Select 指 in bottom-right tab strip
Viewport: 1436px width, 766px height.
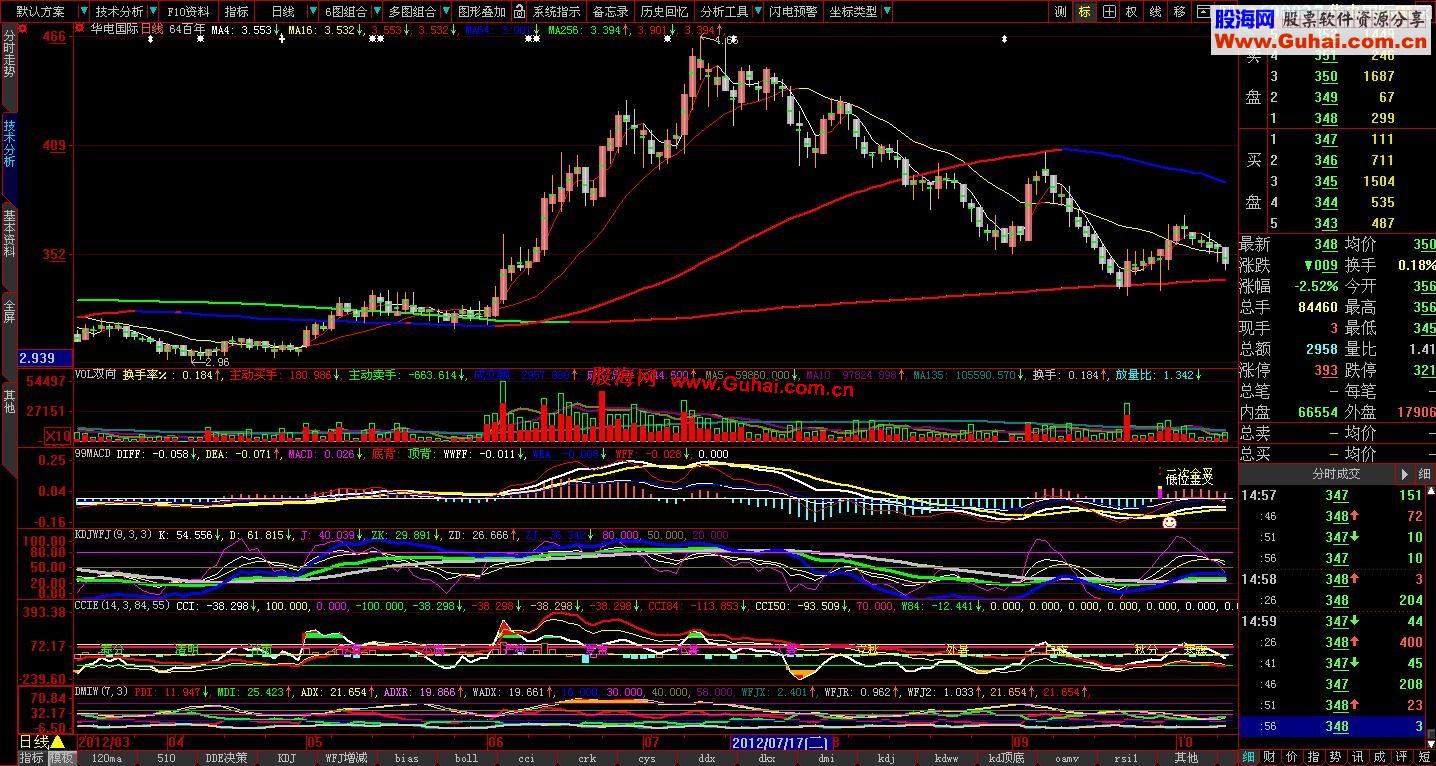[x=1315, y=758]
